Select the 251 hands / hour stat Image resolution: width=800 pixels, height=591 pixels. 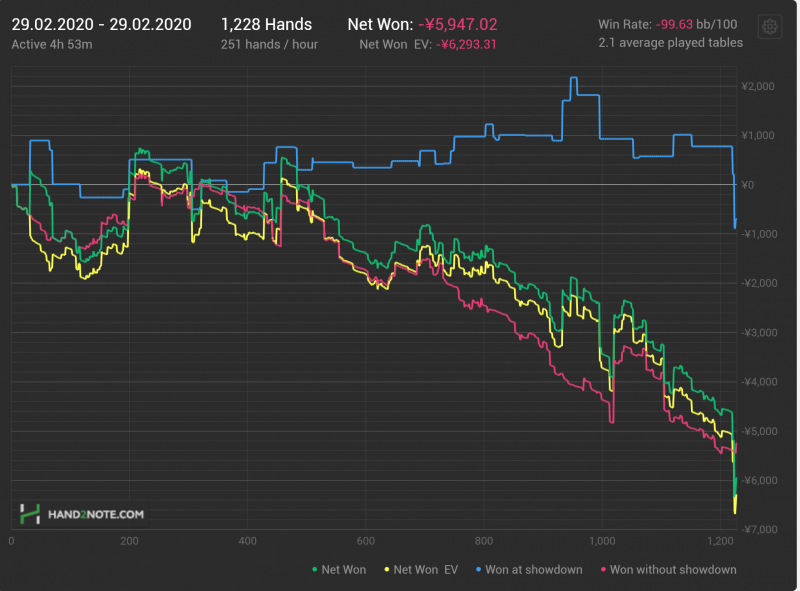click(268, 44)
